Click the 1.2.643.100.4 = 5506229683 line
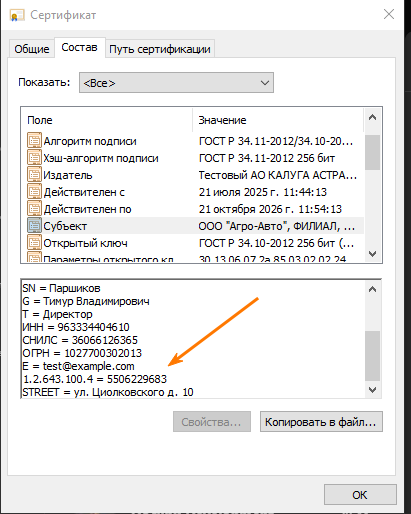 click(x=95, y=379)
